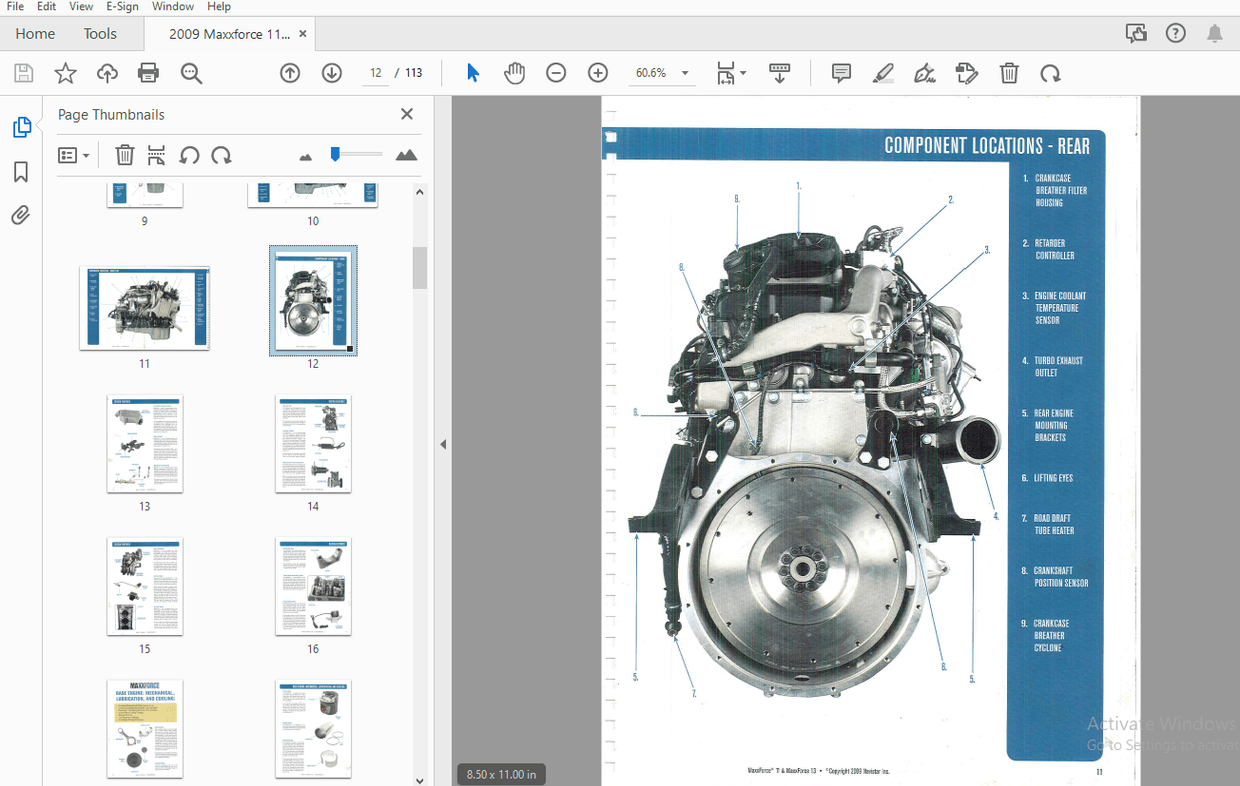Image resolution: width=1240 pixels, height=786 pixels.
Task: Add a sticky note comment
Action: (x=840, y=72)
